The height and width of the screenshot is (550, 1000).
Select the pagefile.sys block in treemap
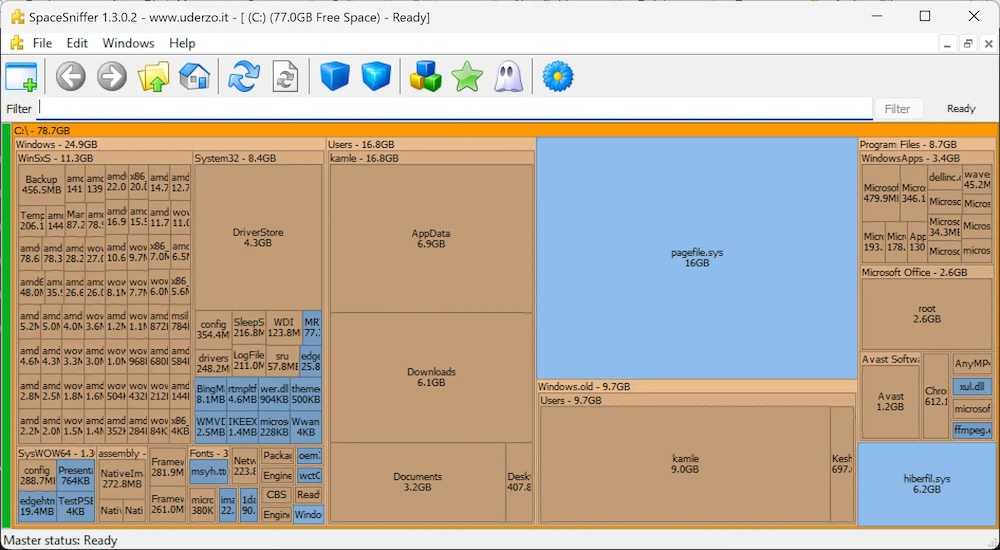click(696, 258)
